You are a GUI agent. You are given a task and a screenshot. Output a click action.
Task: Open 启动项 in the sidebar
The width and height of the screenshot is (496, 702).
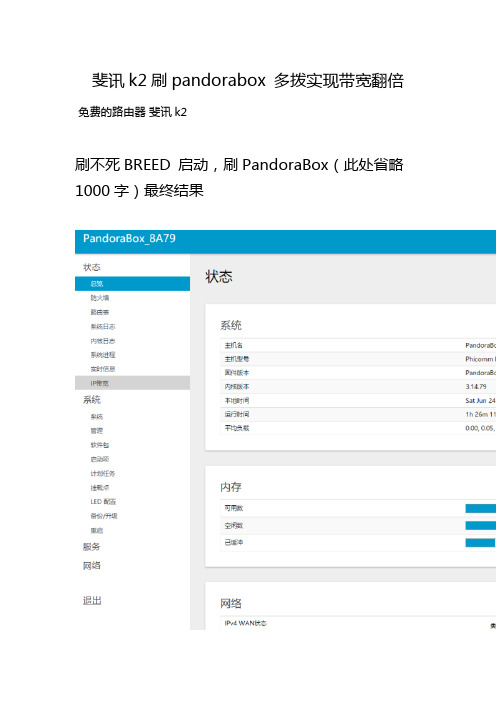pos(99,459)
